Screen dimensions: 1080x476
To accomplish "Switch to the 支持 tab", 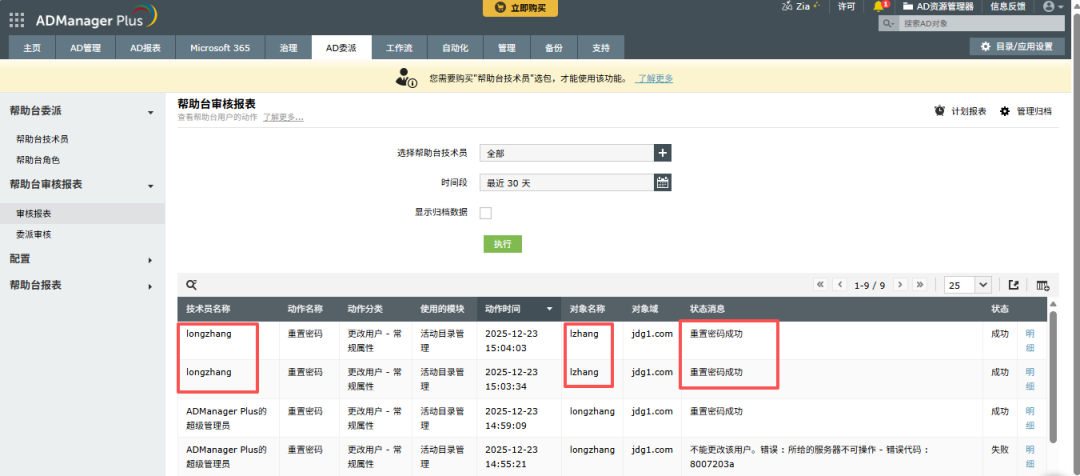I will pyautogui.click(x=601, y=48).
